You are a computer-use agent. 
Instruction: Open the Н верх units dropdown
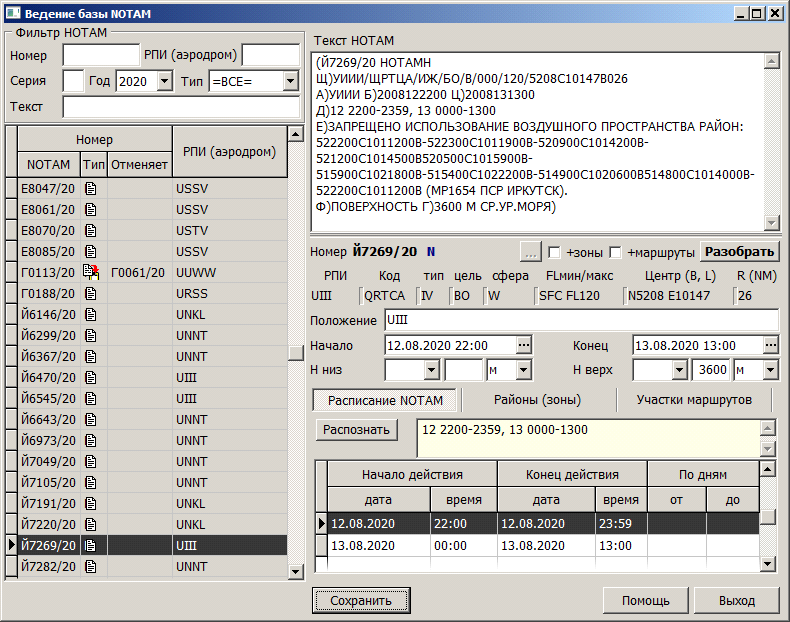[770, 370]
